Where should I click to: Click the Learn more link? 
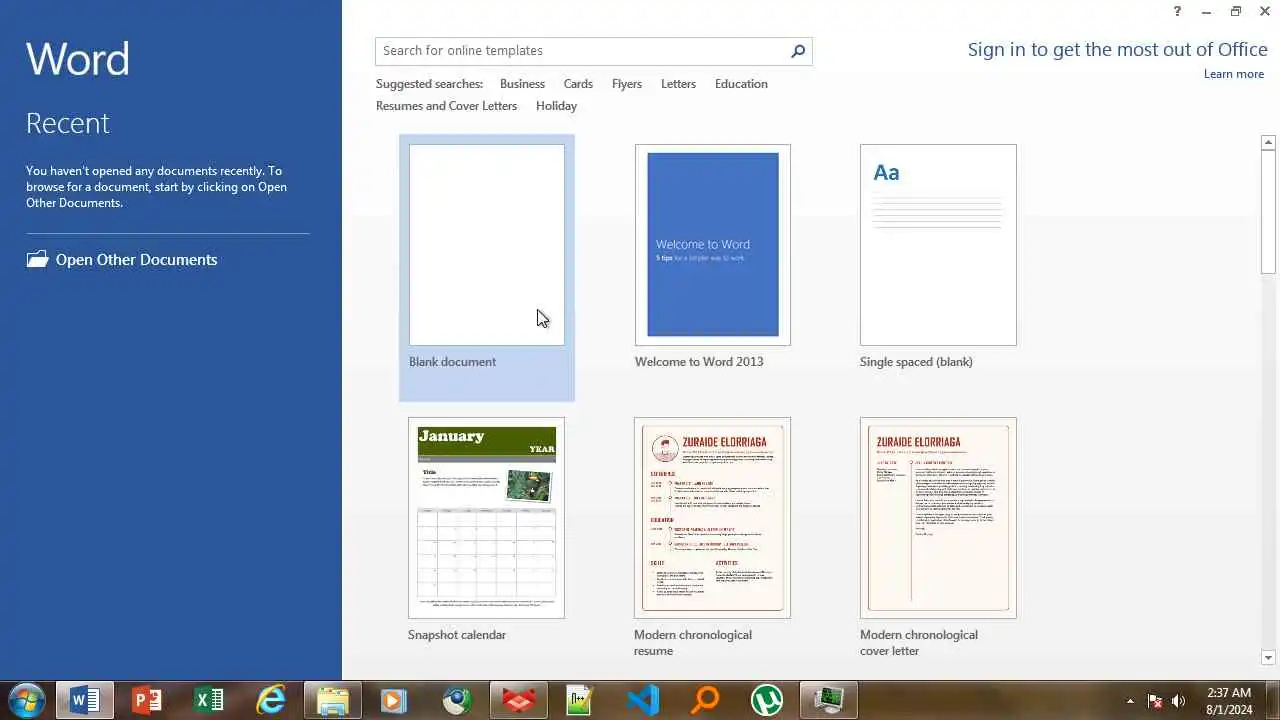(x=1233, y=74)
